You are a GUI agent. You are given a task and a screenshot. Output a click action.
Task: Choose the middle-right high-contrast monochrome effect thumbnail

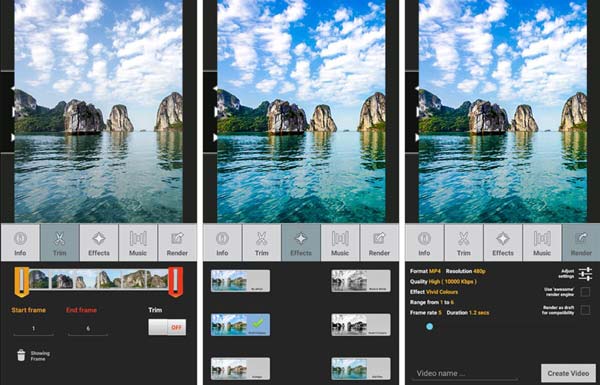(x=361, y=325)
